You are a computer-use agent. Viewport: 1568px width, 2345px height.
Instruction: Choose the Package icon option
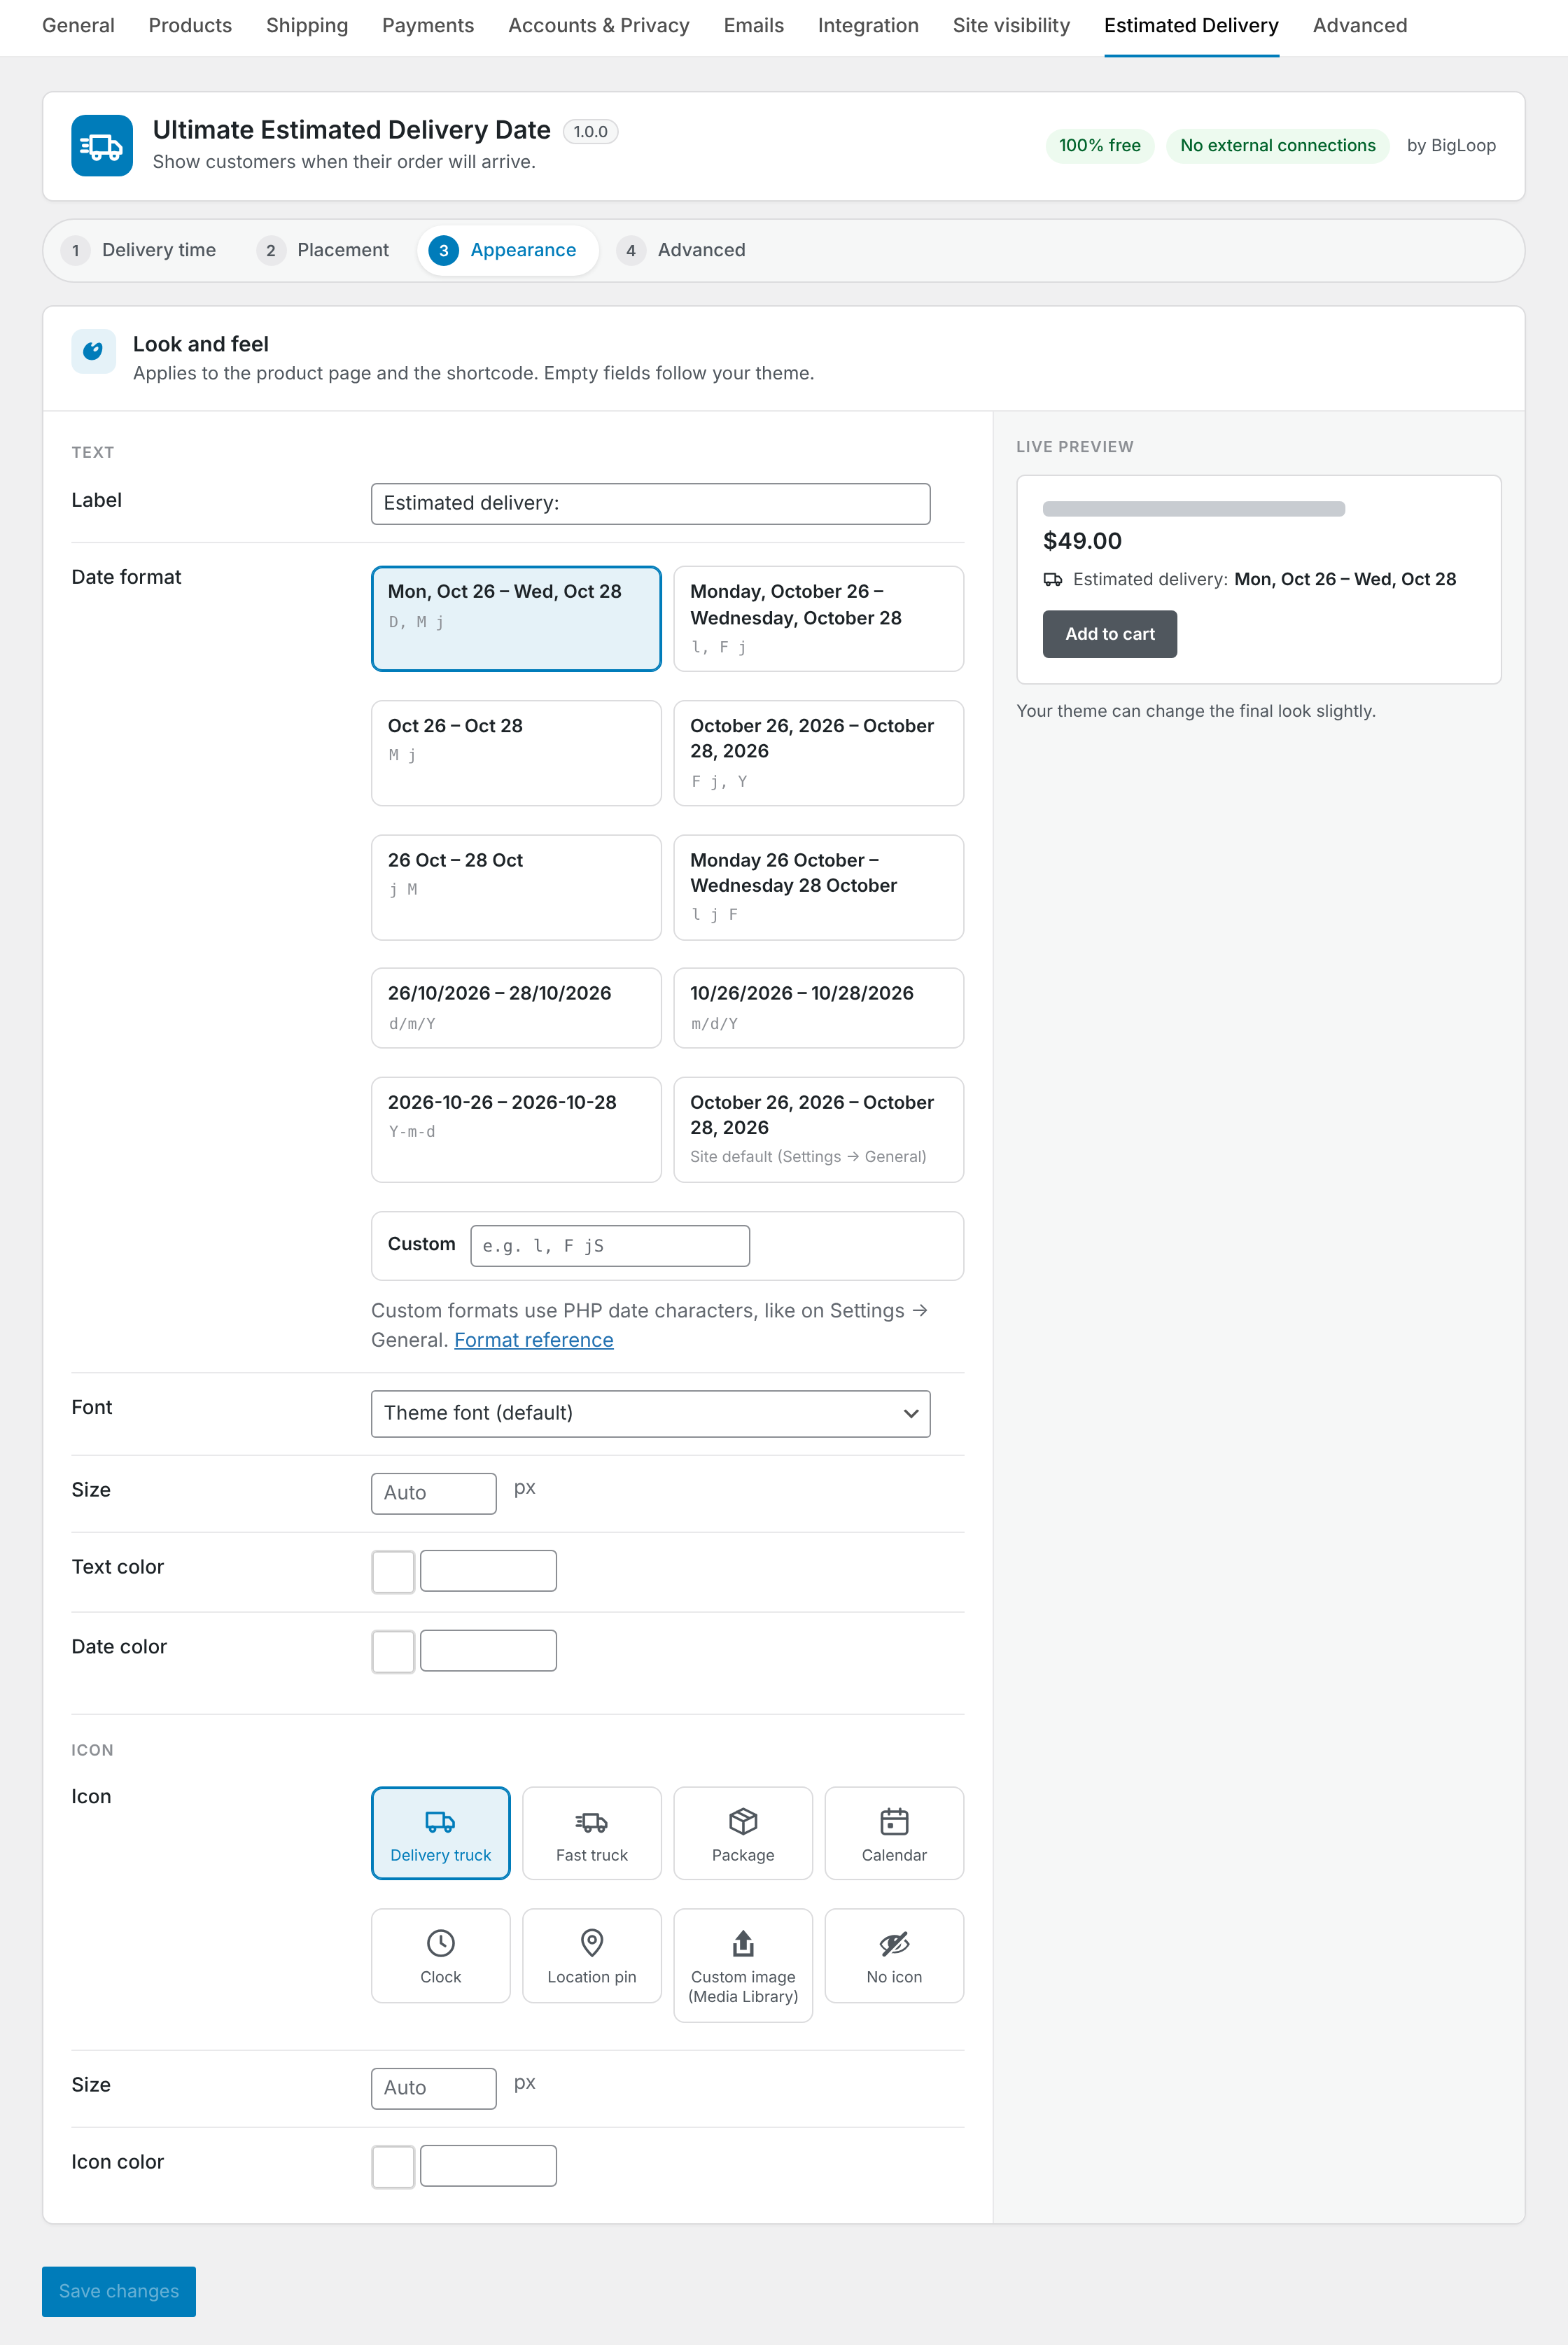(x=742, y=1832)
